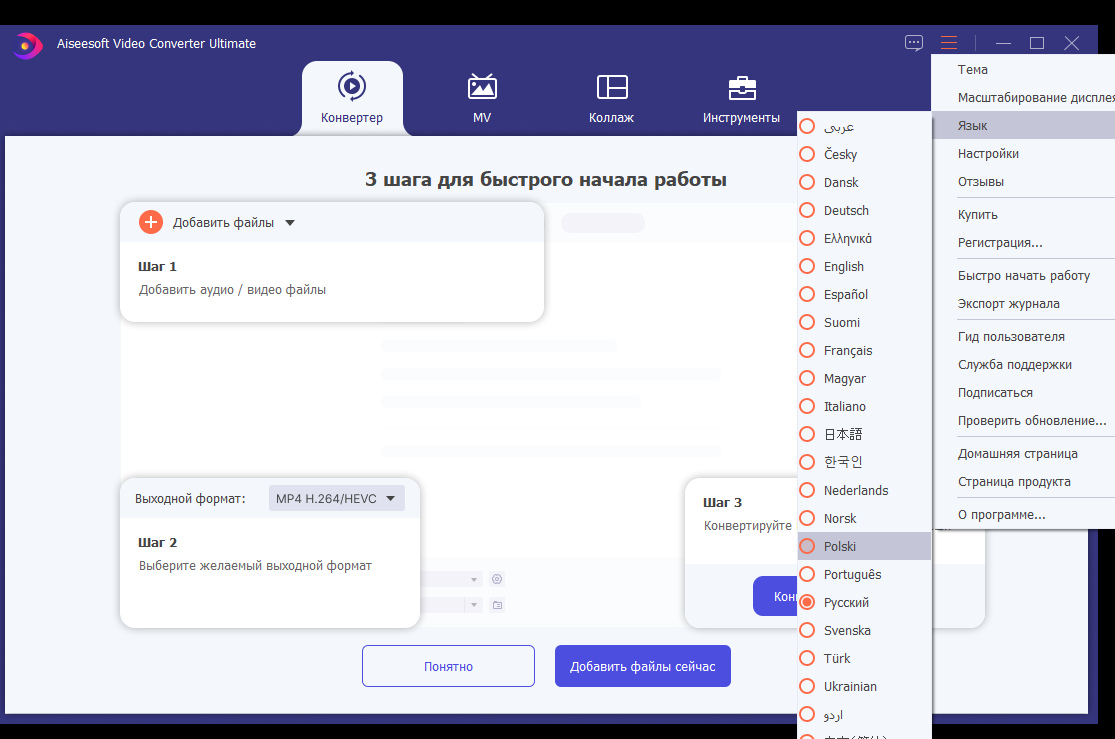Viewport: 1115px width, 739px height.
Task: Select Español language
Action: pos(864,294)
